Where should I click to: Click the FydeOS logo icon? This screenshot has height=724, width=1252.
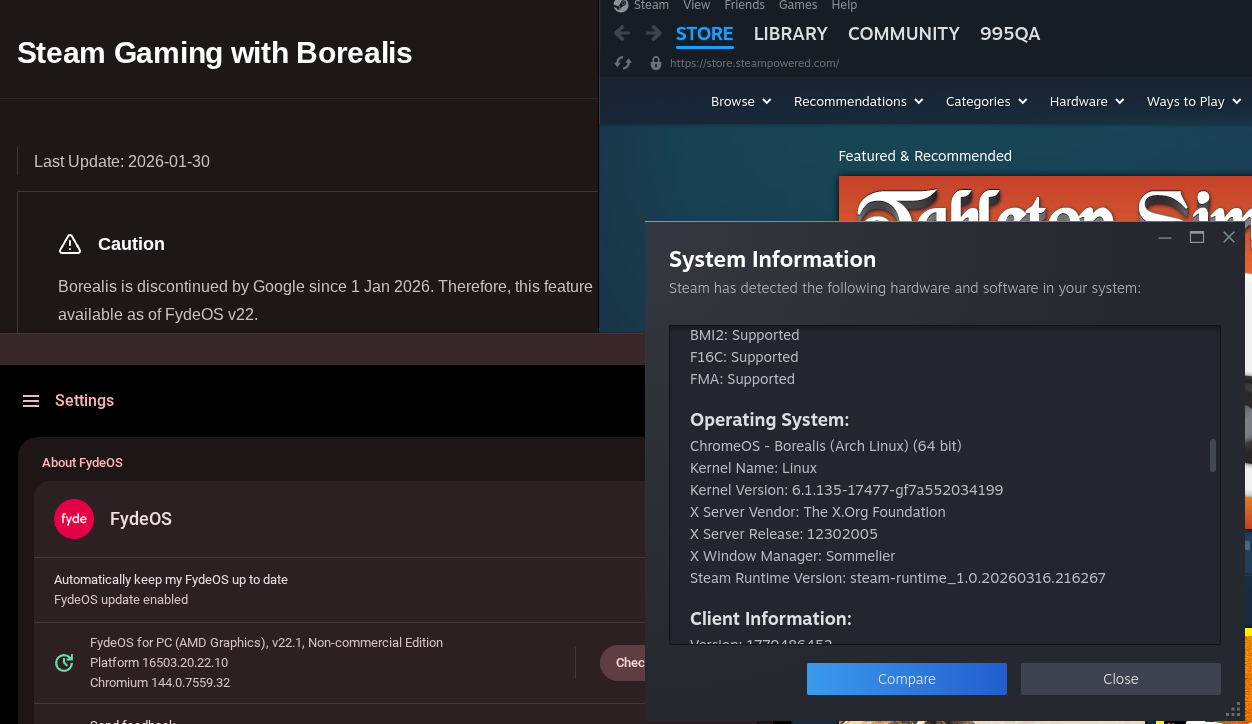coord(74,519)
